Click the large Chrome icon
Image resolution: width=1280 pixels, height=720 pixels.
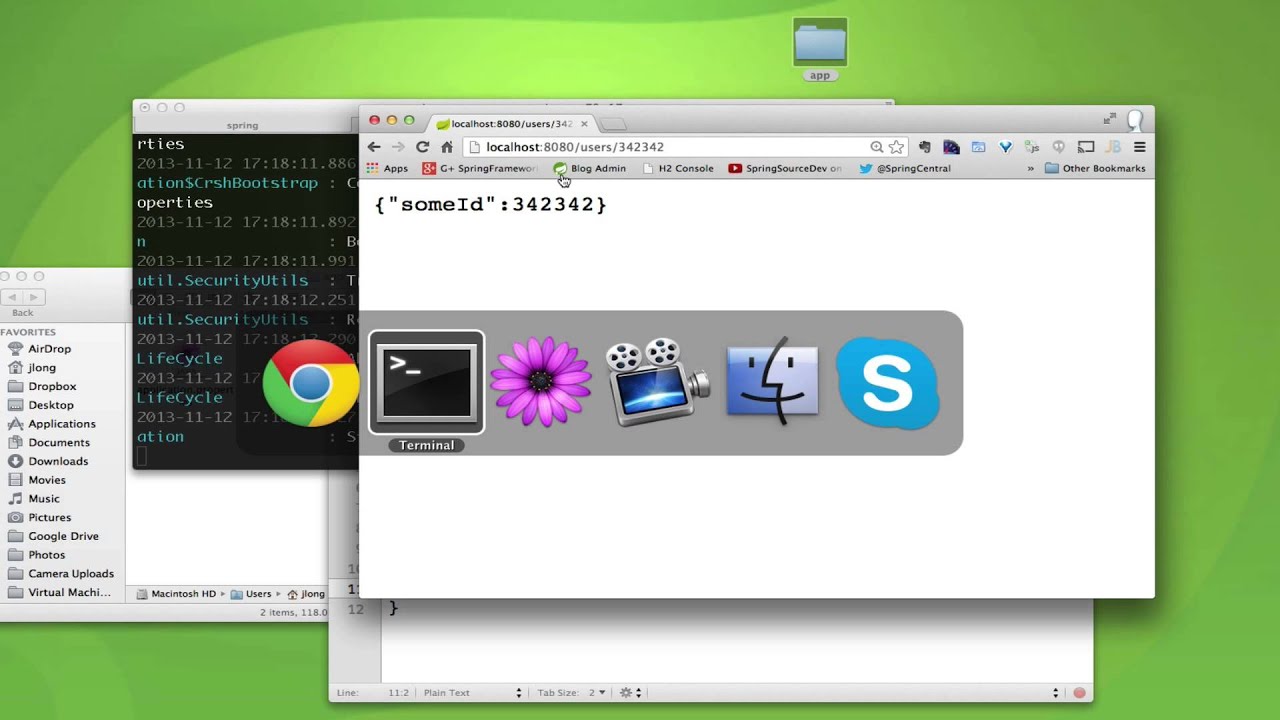311,383
